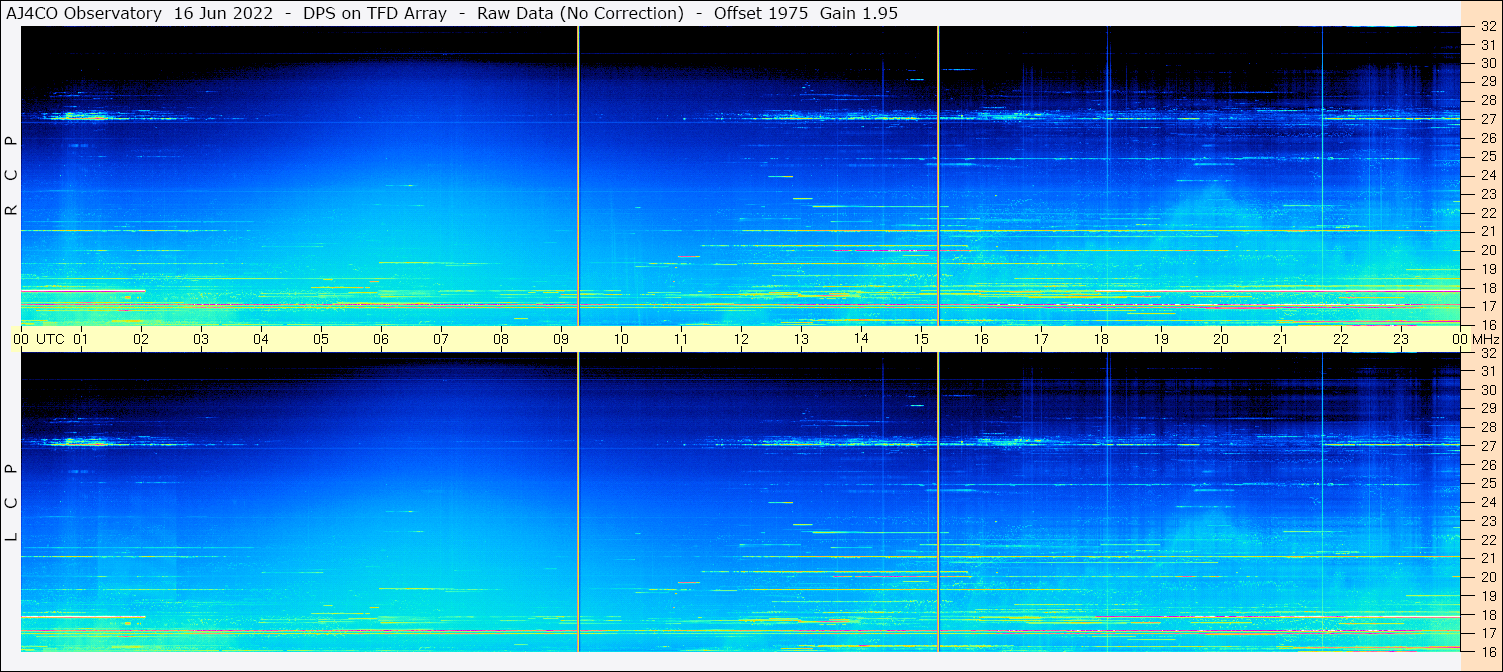Screen dimensions: 1503x672
Task: Click hour mark 09 on the UTC axis
Action: tap(561, 339)
